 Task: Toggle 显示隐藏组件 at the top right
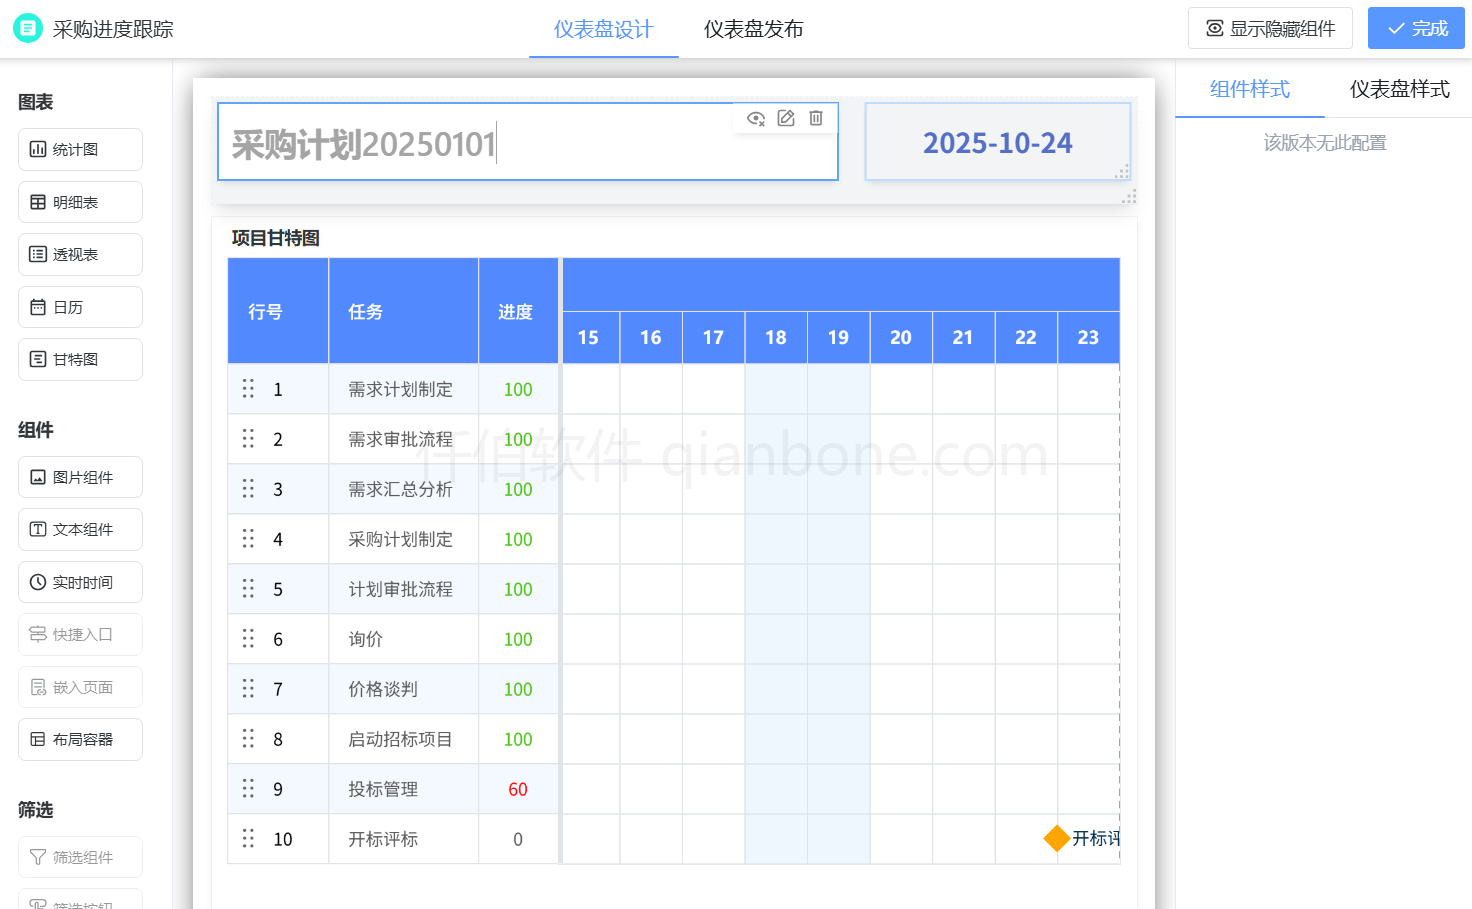pos(1270,28)
